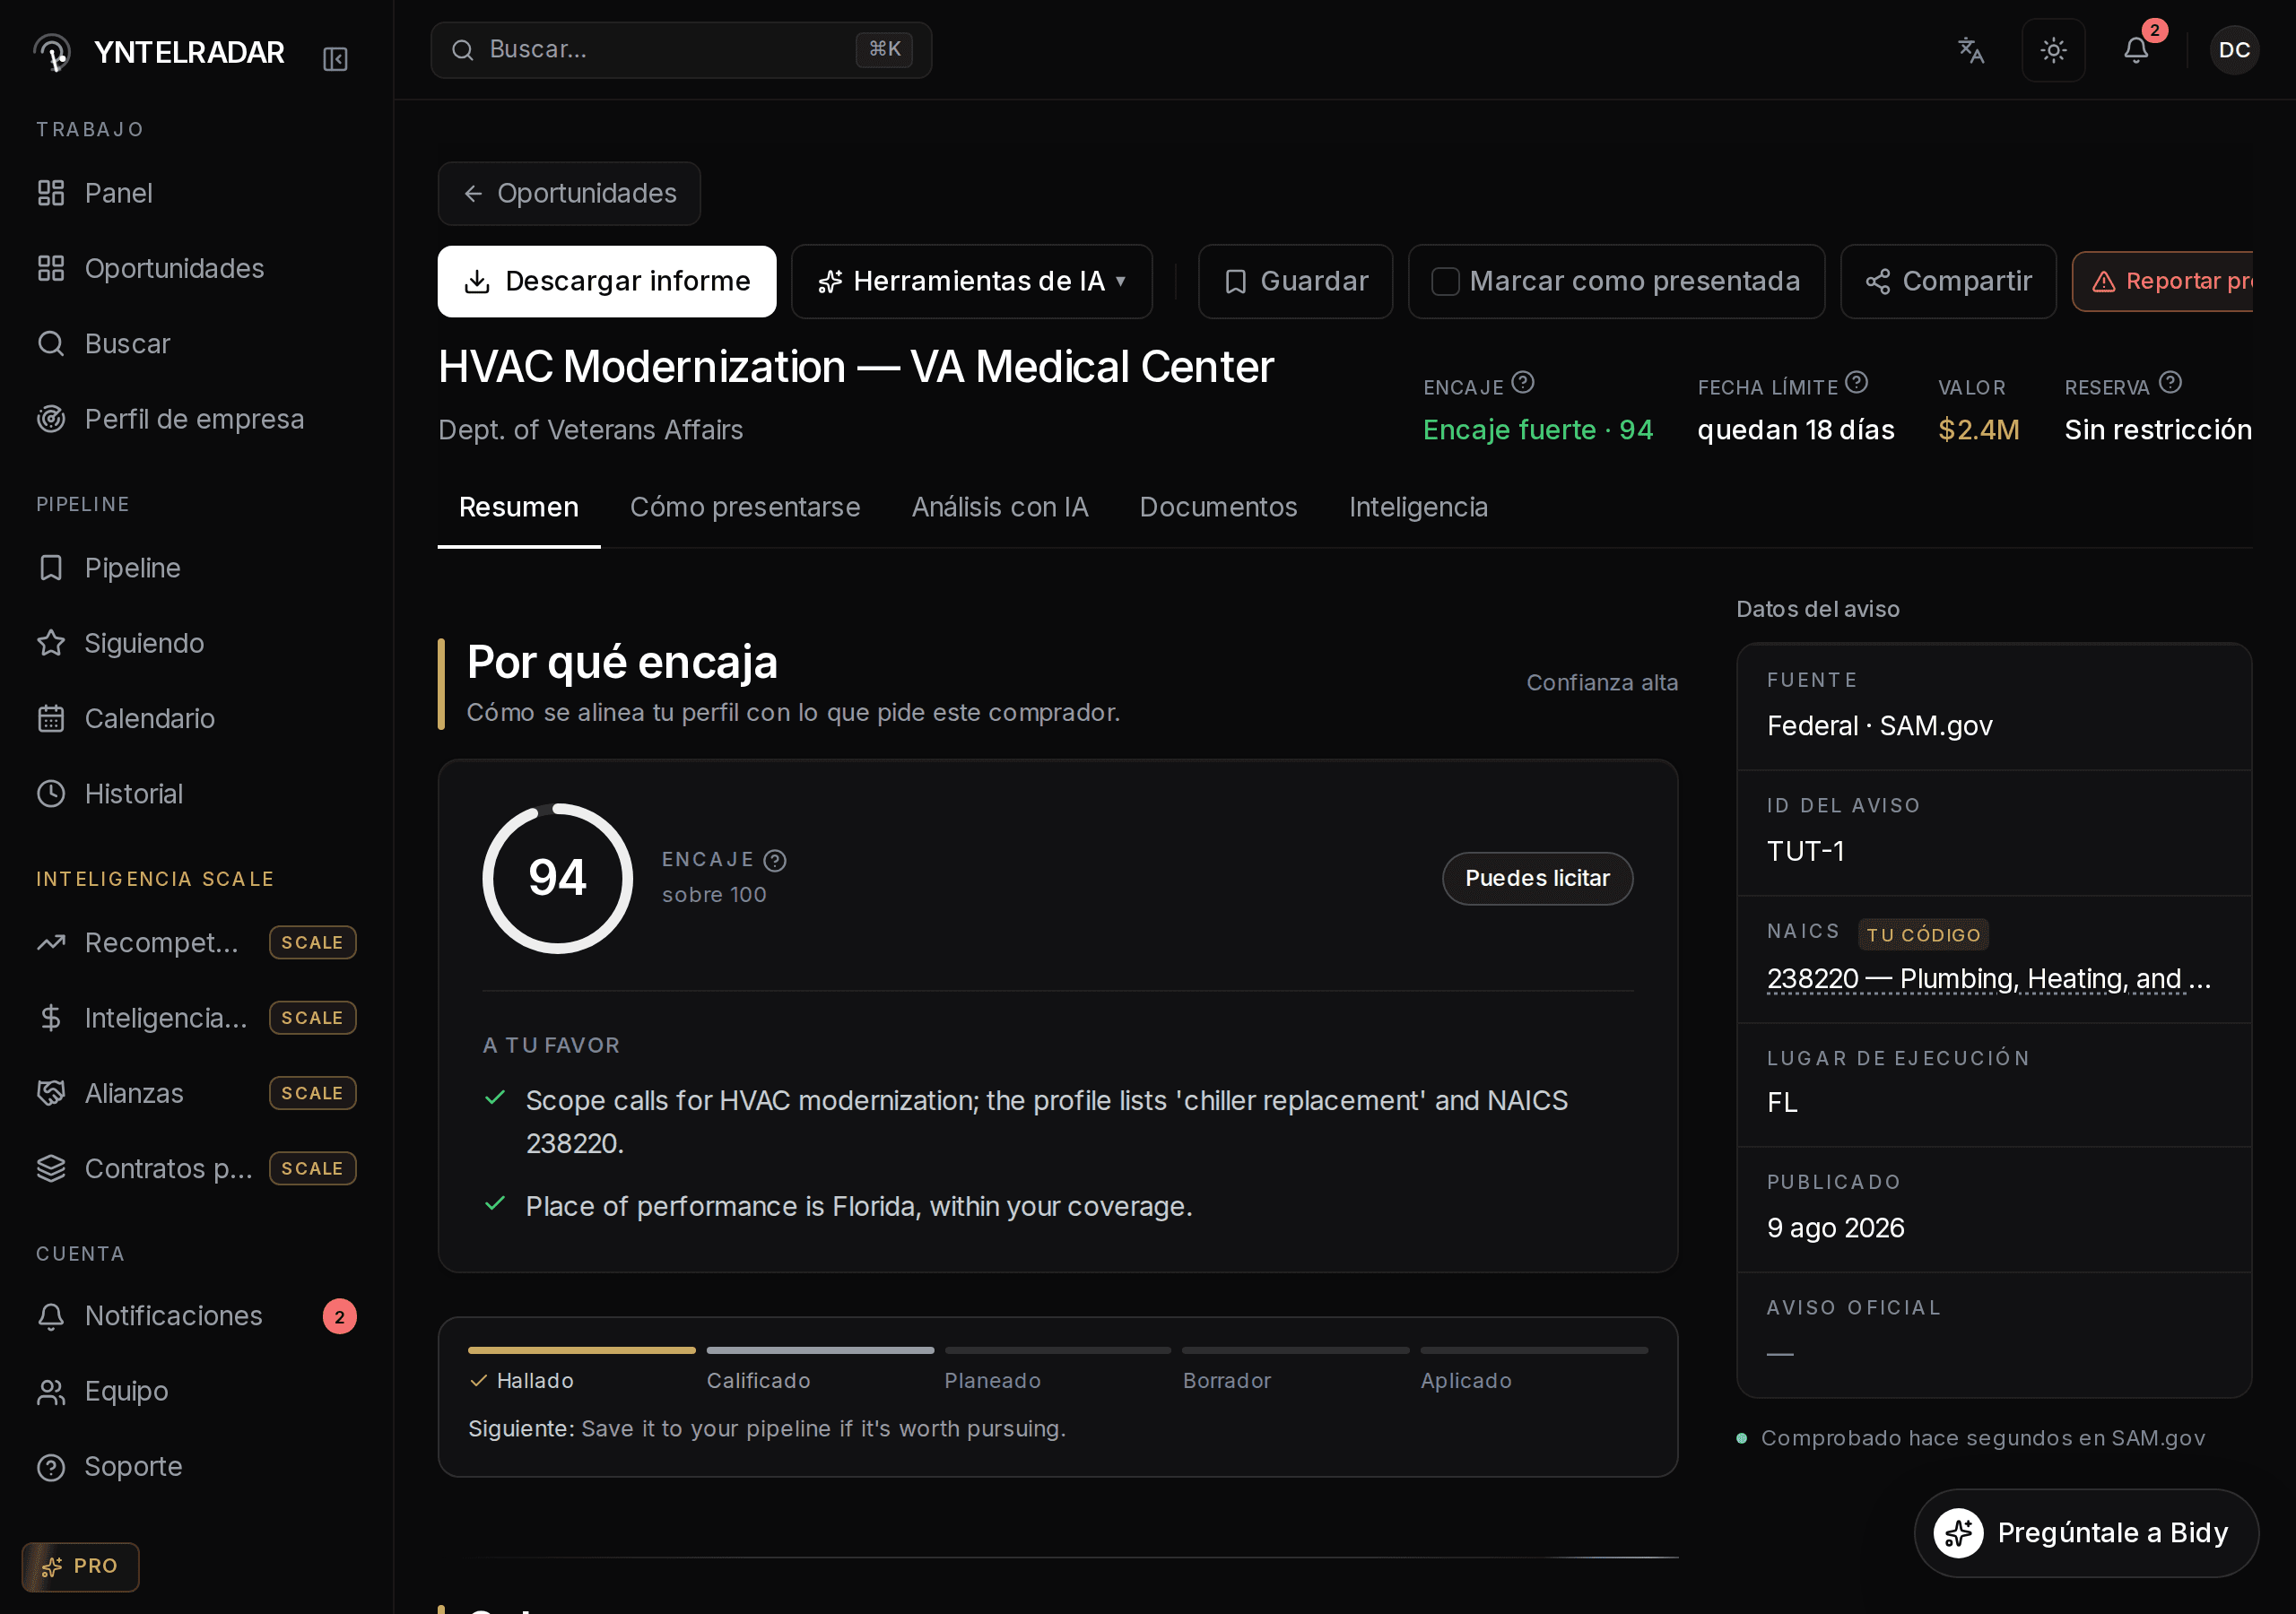The height and width of the screenshot is (1614, 2296).
Task: Open the DC user avatar menu
Action: (2234, 50)
